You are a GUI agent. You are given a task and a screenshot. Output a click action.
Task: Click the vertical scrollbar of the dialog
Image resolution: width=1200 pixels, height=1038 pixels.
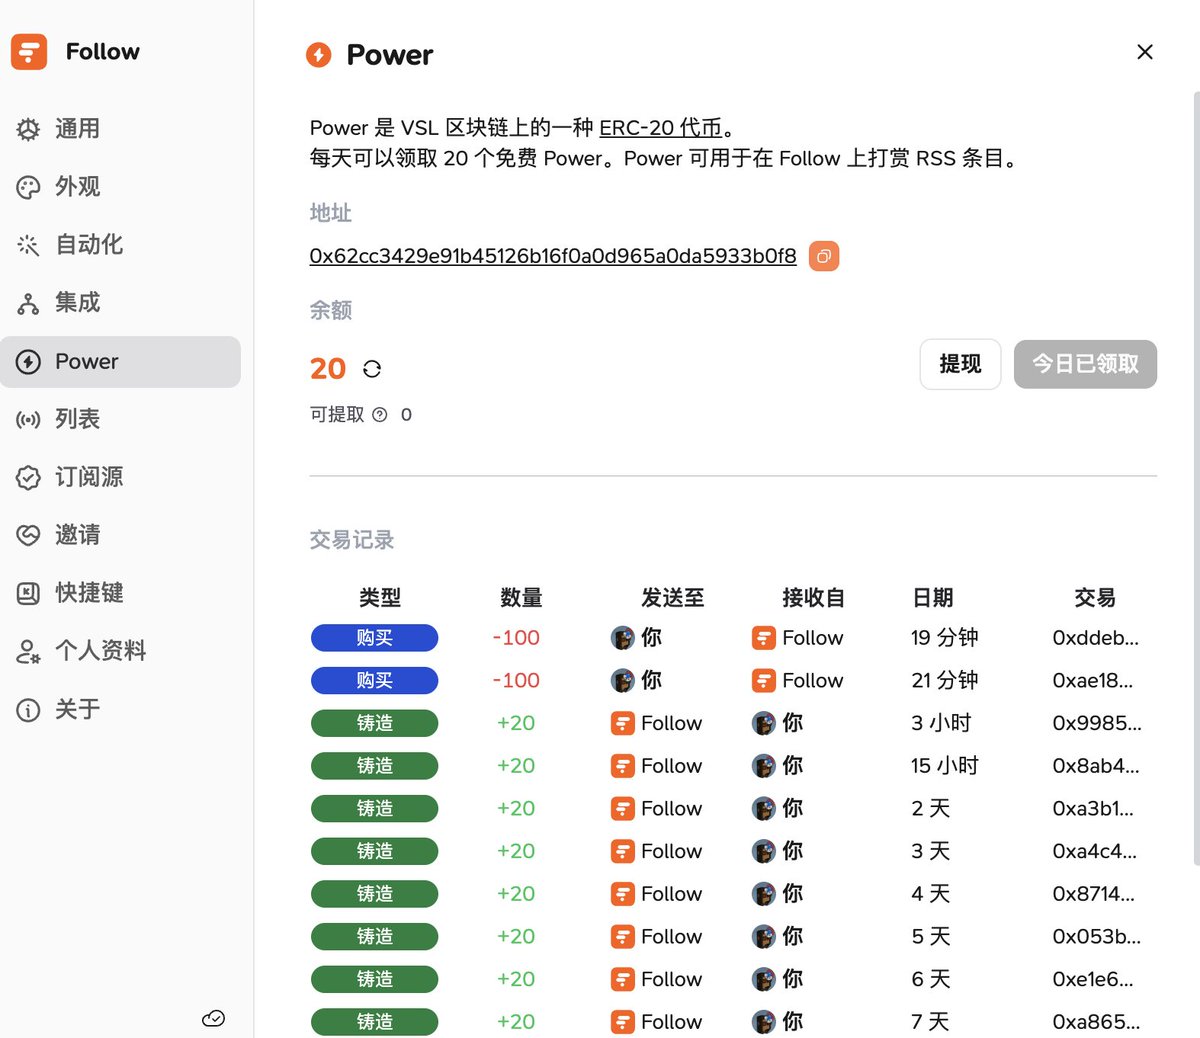point(1196,478)
